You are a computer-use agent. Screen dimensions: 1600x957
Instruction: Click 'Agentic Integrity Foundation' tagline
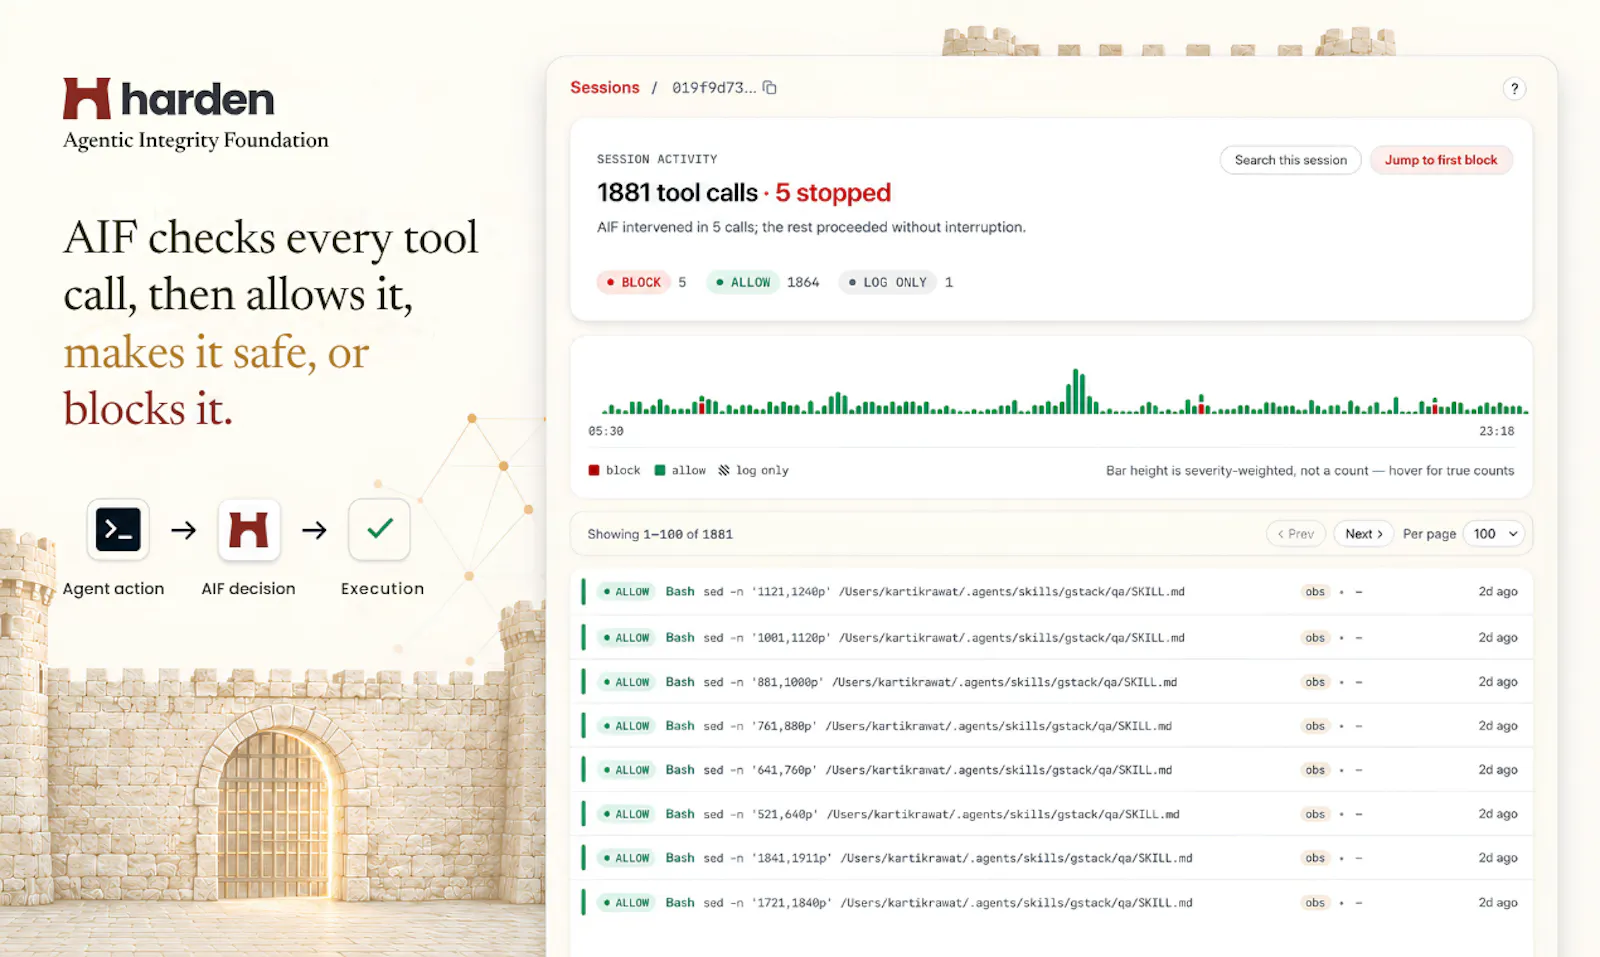pos(196,140)
